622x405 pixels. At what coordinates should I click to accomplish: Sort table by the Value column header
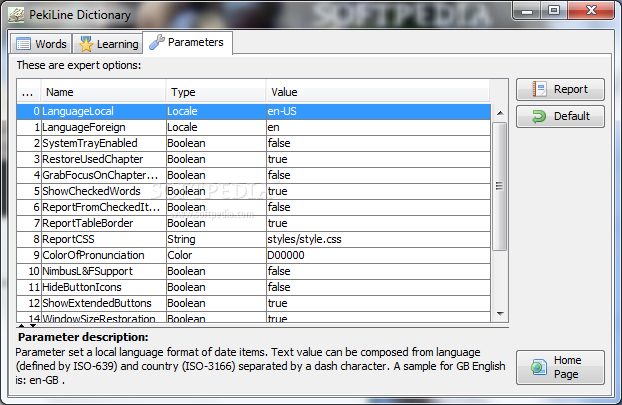pos(378,92)
